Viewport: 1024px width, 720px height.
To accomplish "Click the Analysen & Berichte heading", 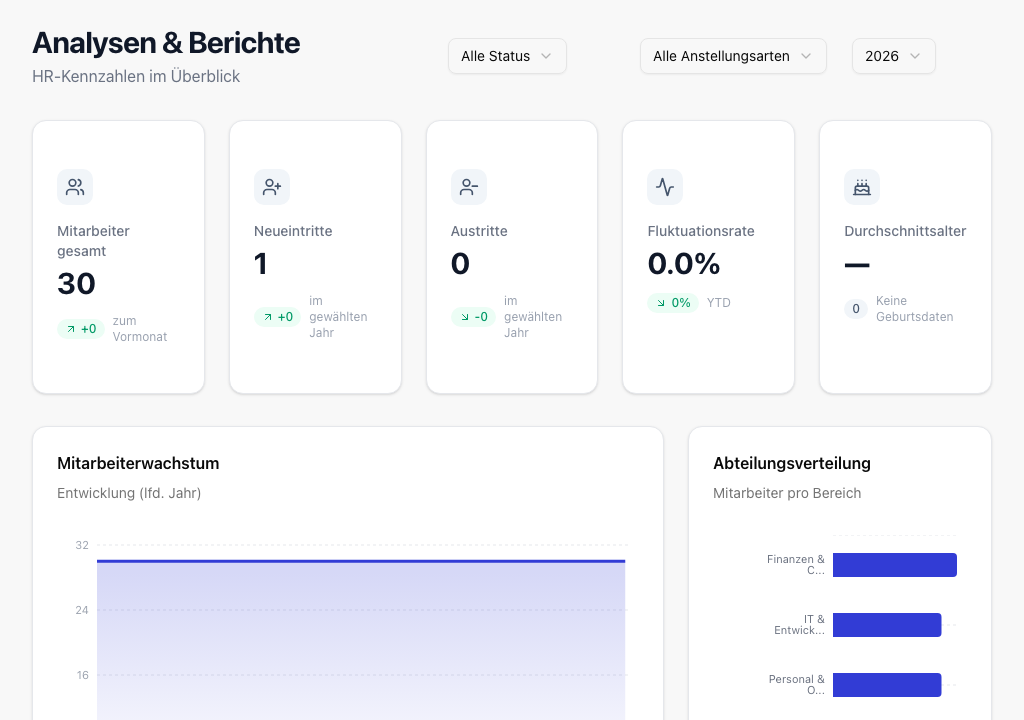I will pyautogui.click(x=166, y=43).
